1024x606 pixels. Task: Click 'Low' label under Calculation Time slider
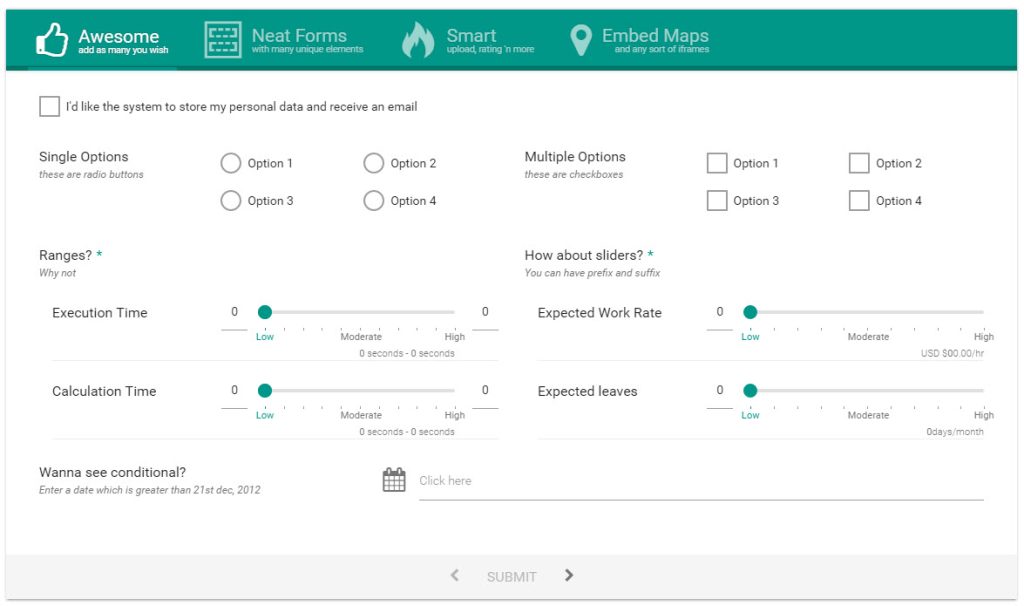coord(264,415)
